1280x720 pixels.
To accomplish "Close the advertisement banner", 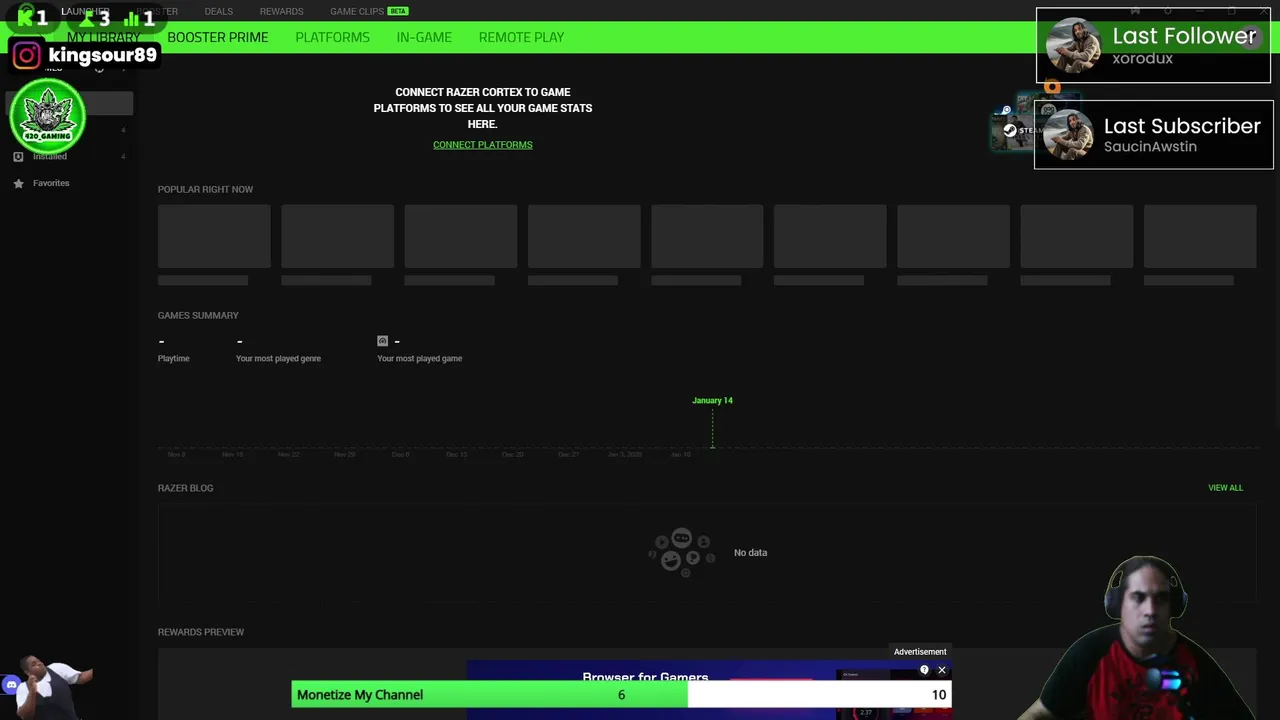I will tap(941, 670).
